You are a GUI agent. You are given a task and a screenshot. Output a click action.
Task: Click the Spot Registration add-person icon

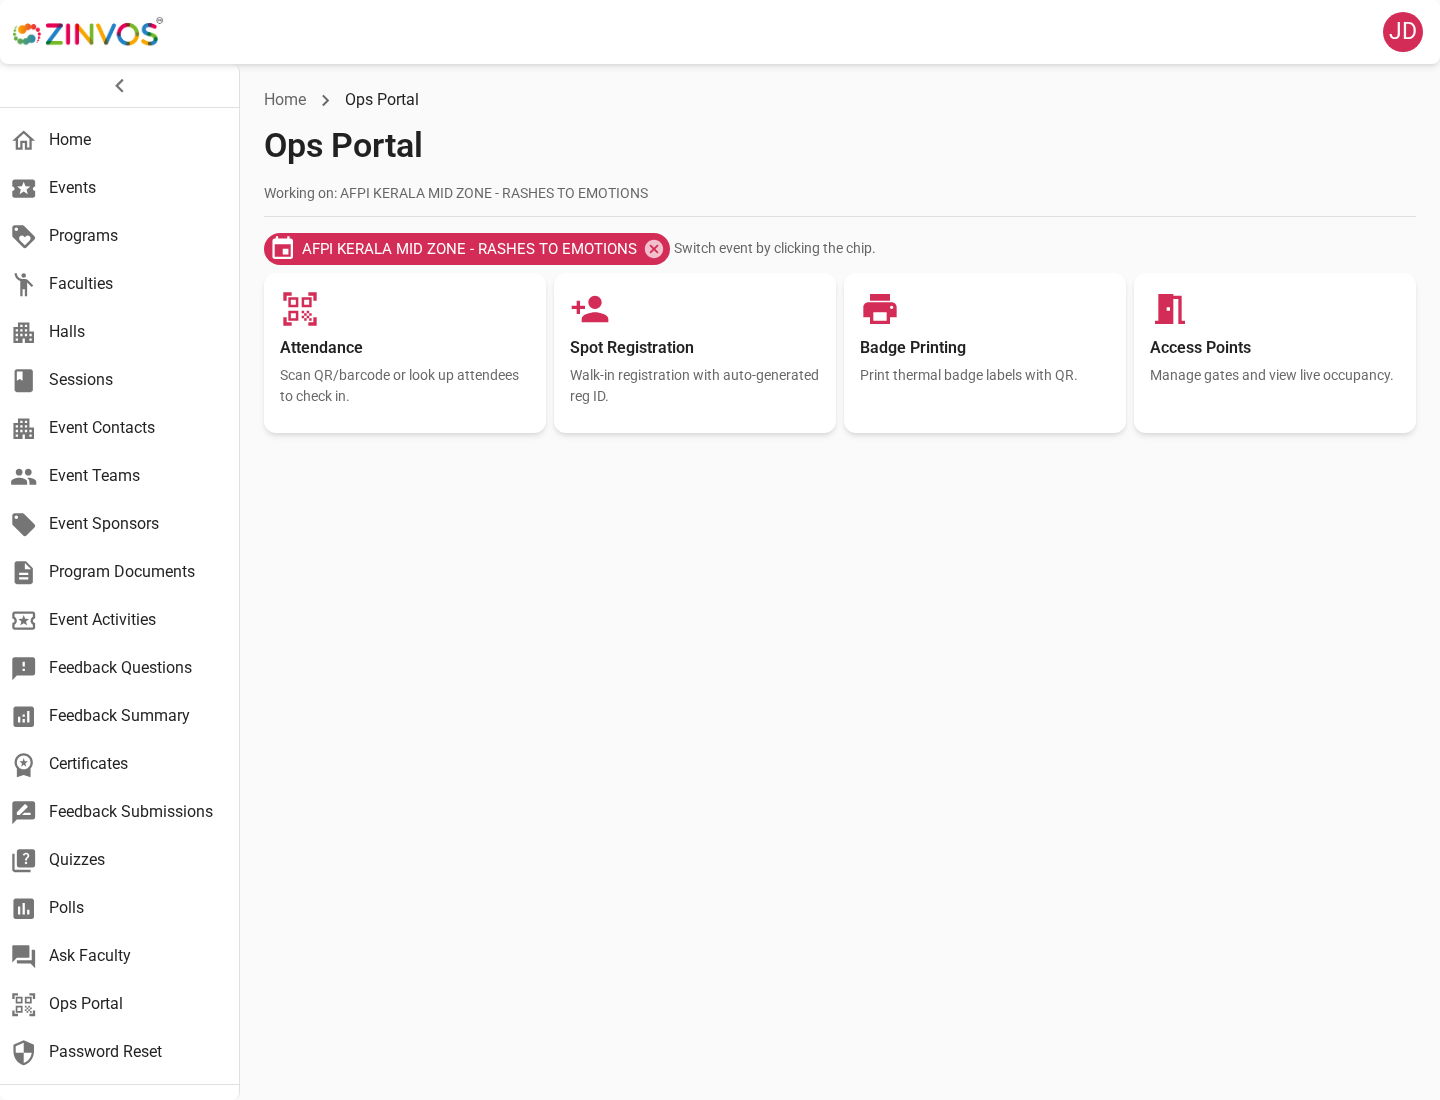(x=590, y=309)
